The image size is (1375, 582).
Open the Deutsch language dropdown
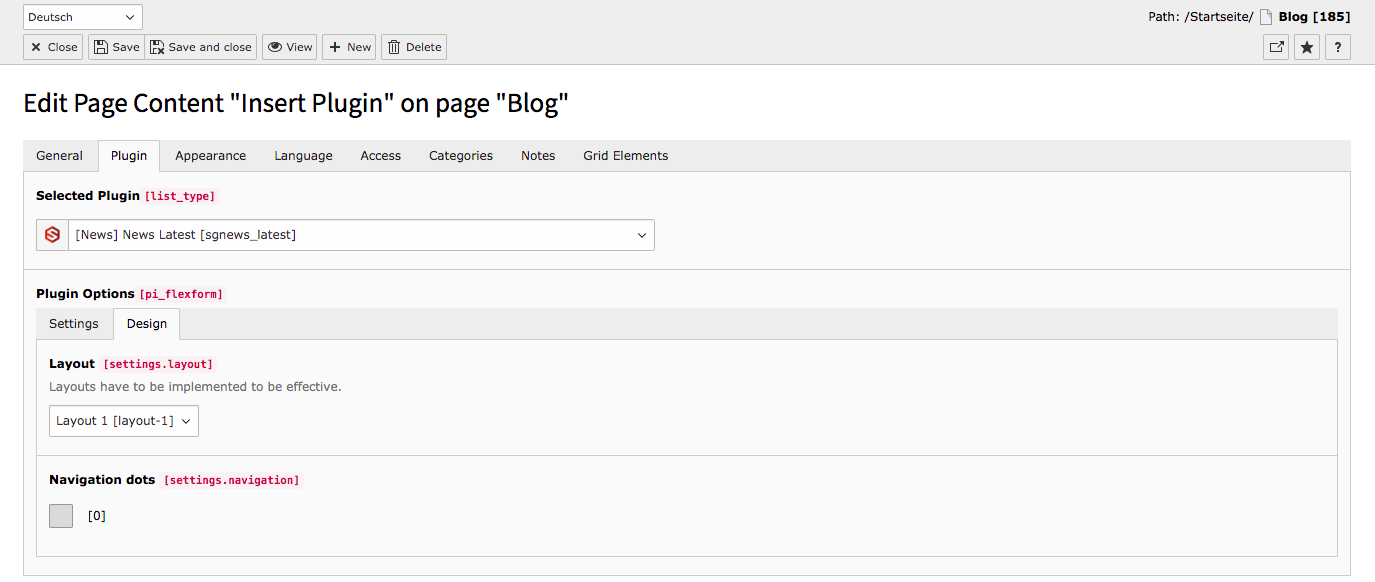click(x=83, y=17)
